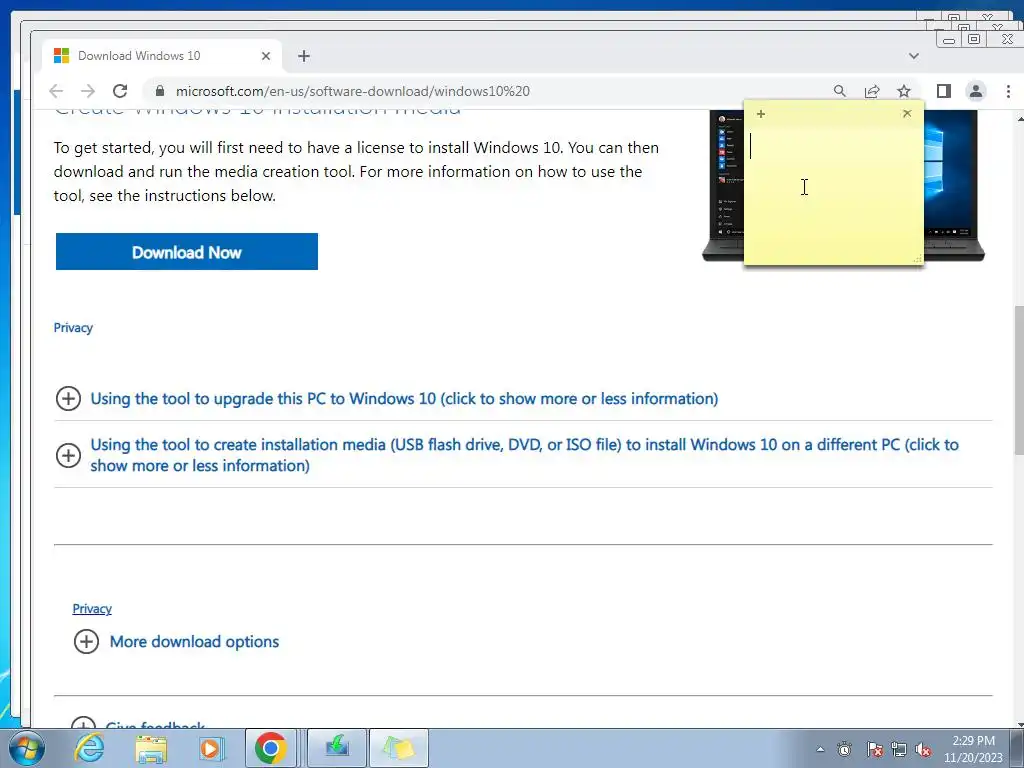Click the network tray icon
Screen dimensions: 1024x768
pos(899,750)
